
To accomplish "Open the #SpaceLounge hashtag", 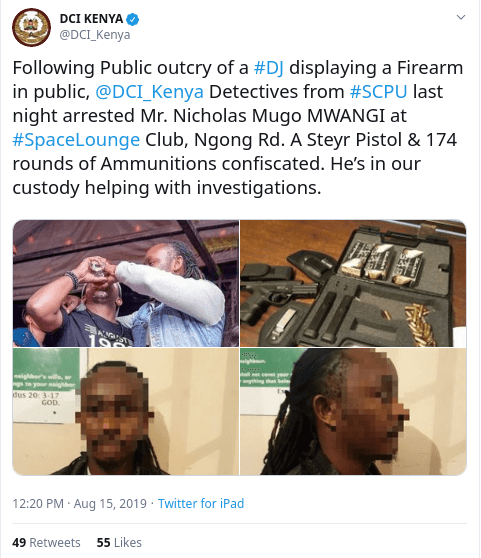I will tap(76, 140).
